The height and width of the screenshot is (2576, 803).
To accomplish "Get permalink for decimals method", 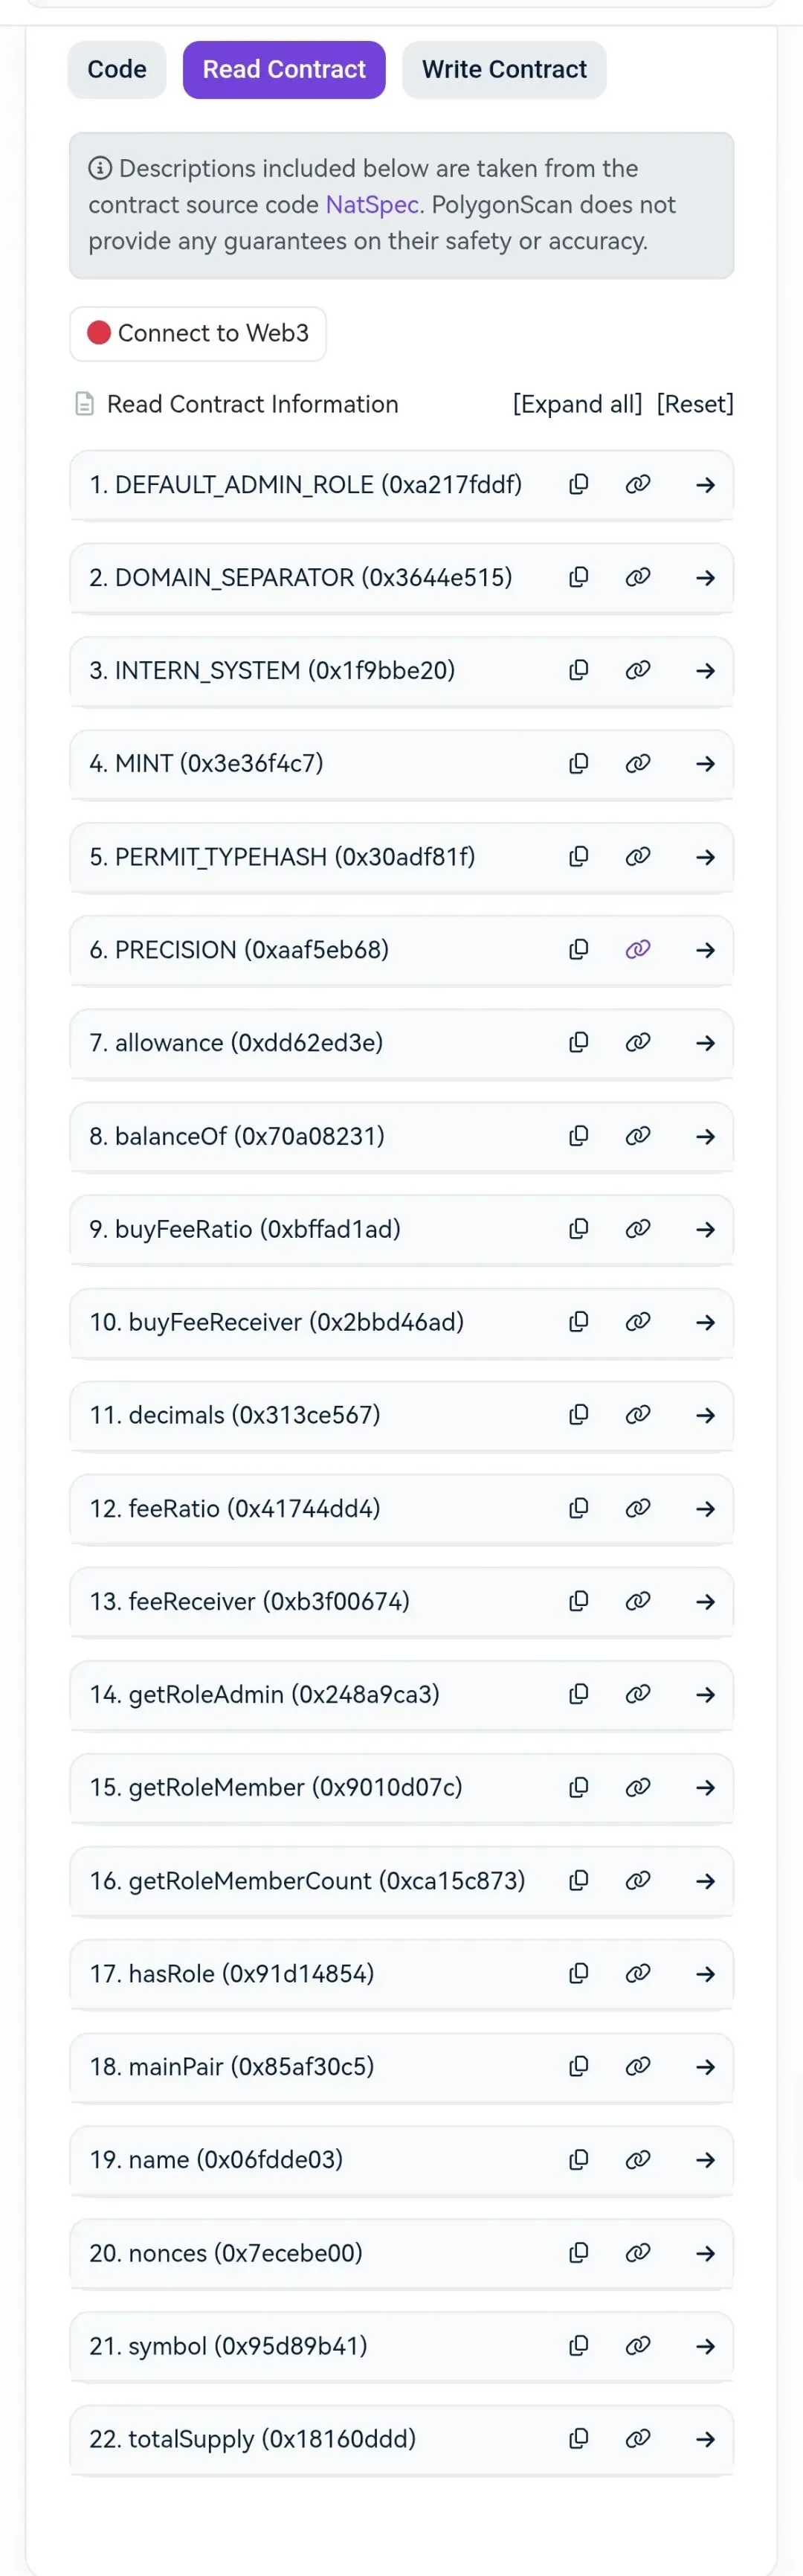I will tap(637, 1415).
